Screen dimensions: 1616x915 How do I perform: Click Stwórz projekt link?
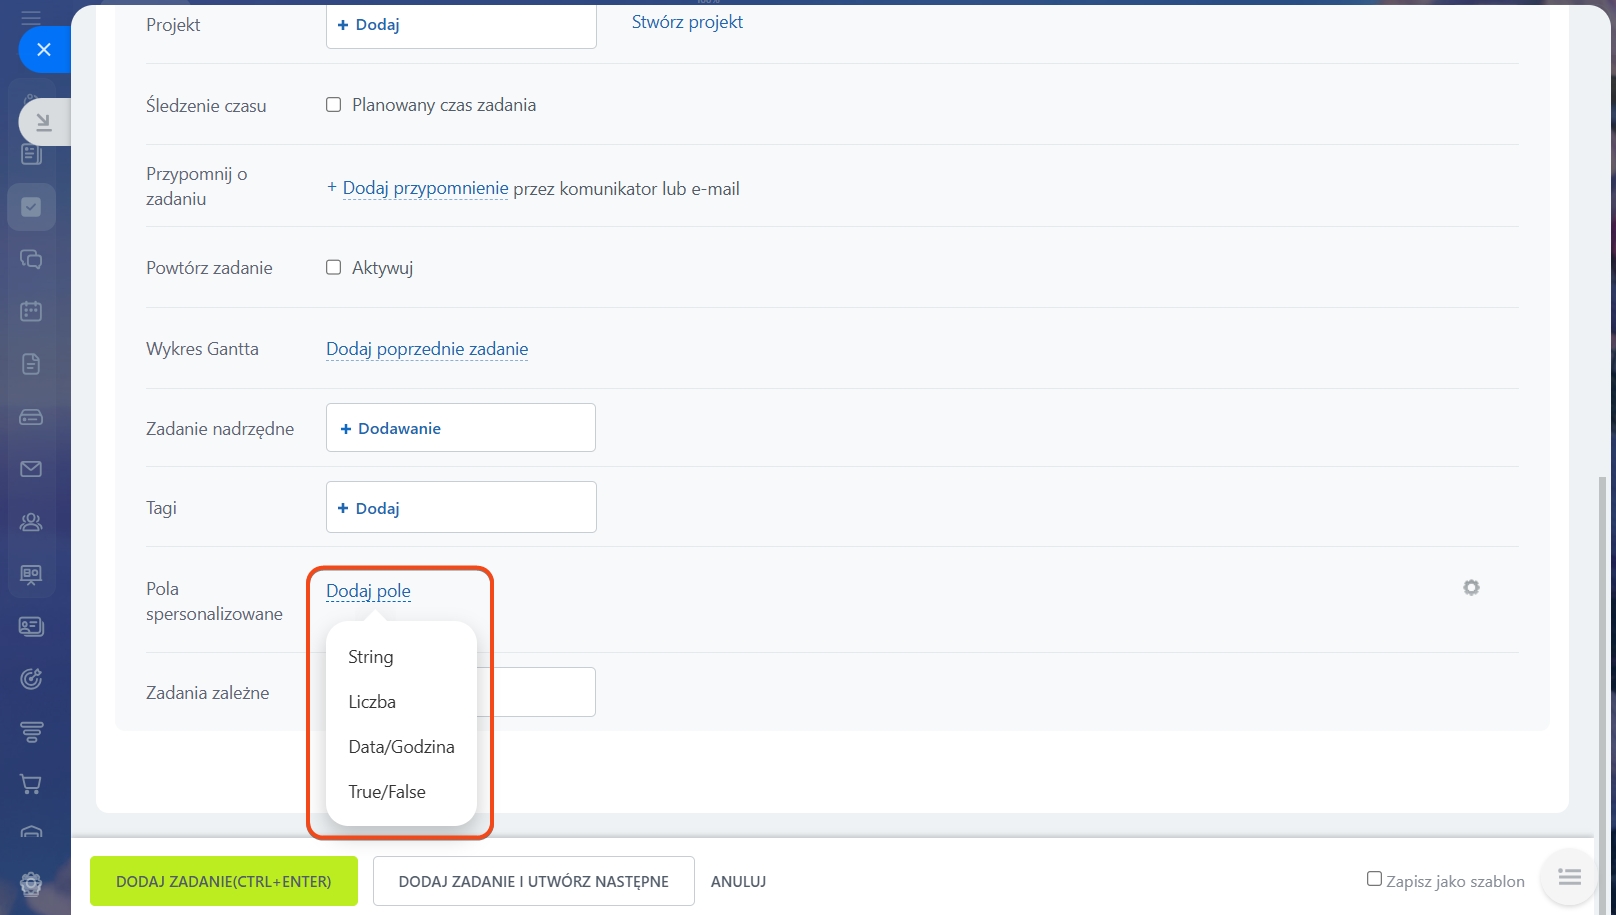(687, 22)
